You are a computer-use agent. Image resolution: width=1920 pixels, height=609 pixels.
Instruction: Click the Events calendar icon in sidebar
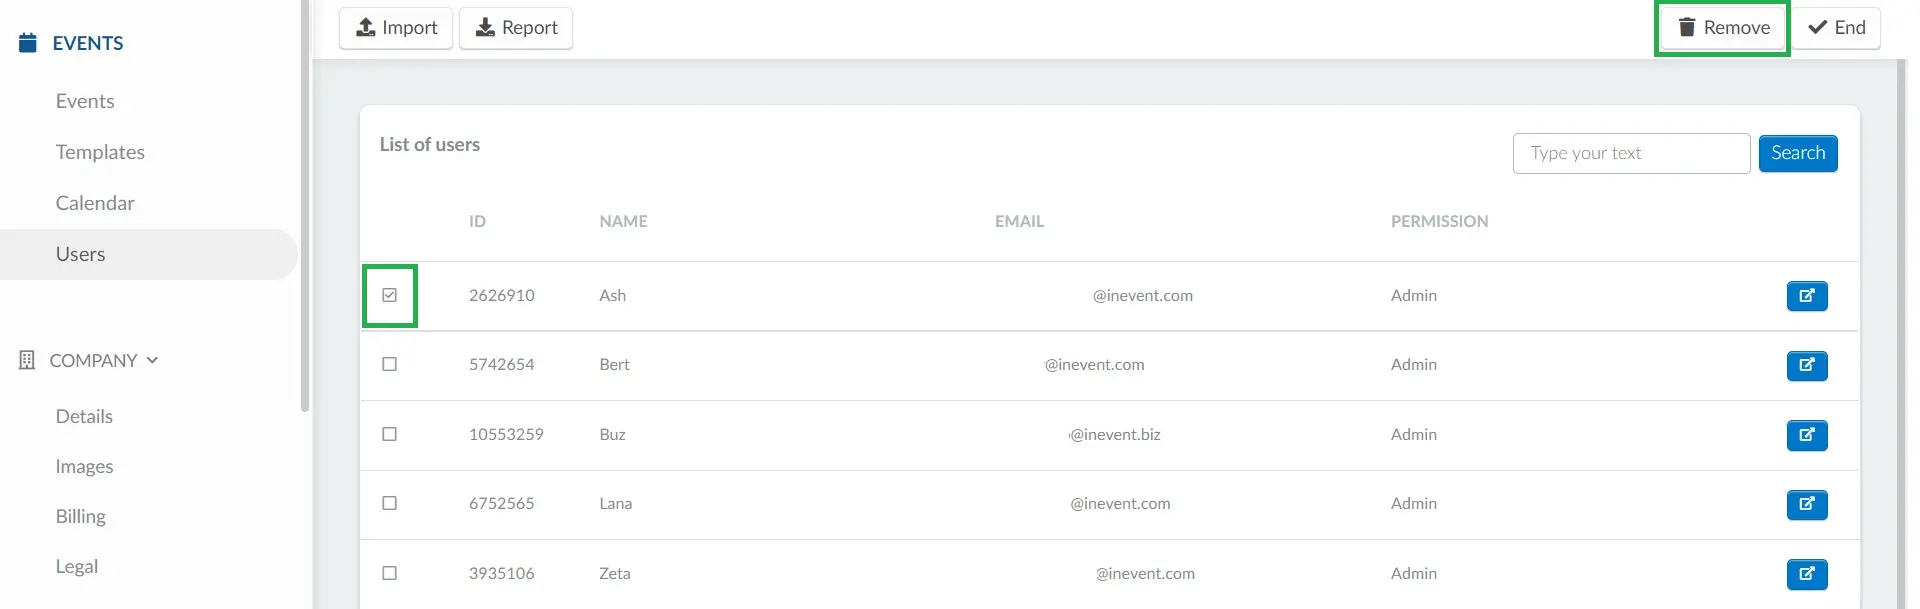[28, 43]
